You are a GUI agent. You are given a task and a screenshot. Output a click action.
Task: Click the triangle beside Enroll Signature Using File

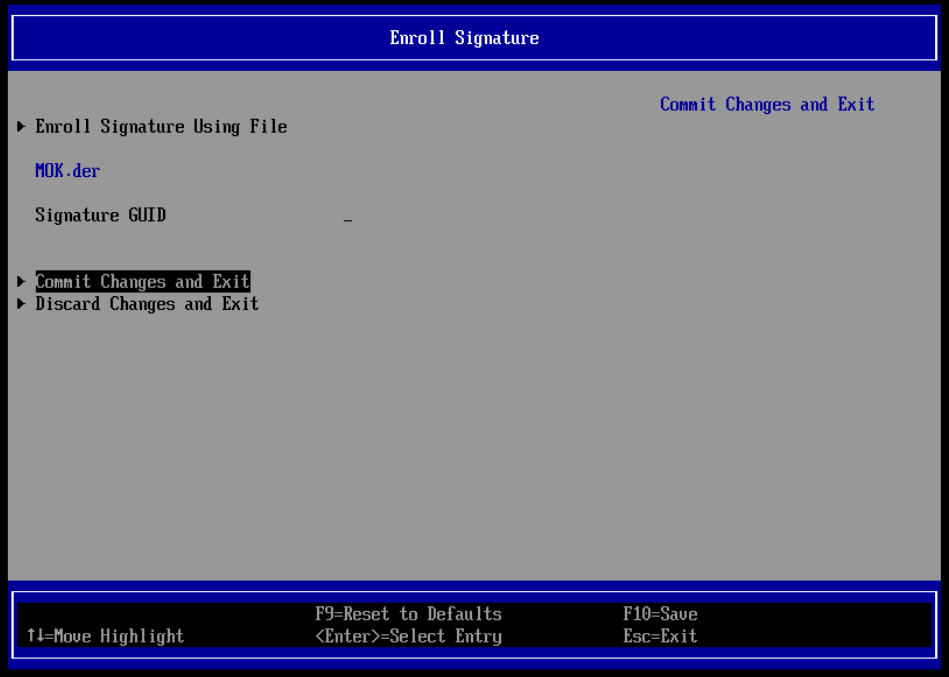(21, 127)
